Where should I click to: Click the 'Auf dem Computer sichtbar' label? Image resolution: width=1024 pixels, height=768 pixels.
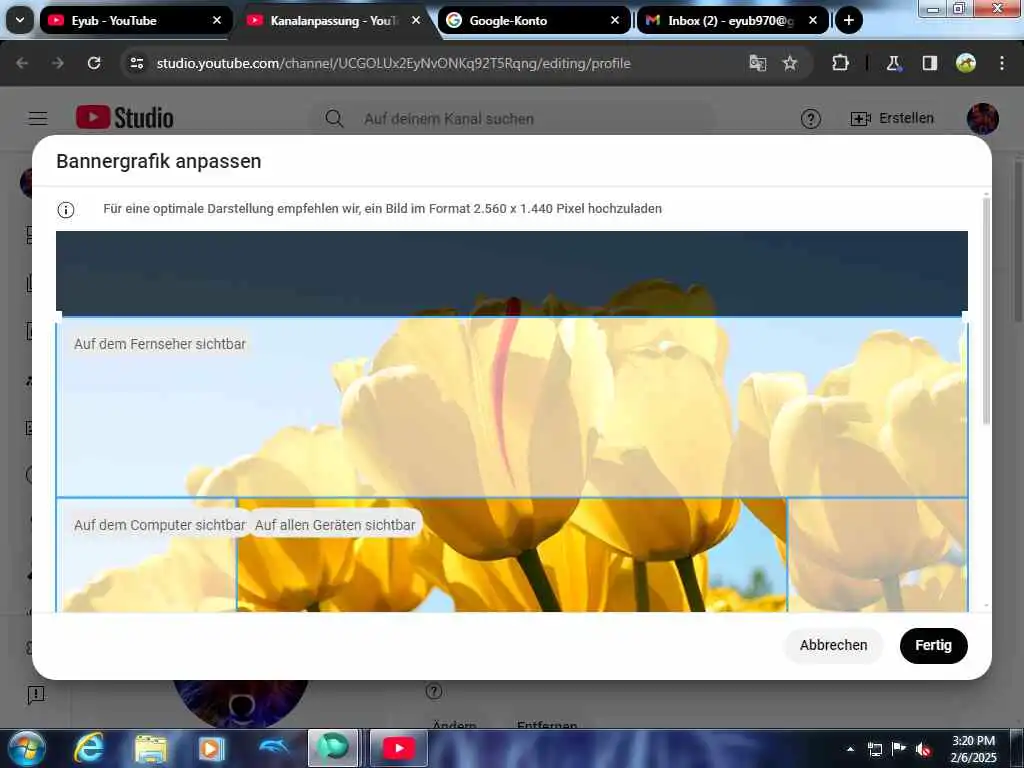160,525
